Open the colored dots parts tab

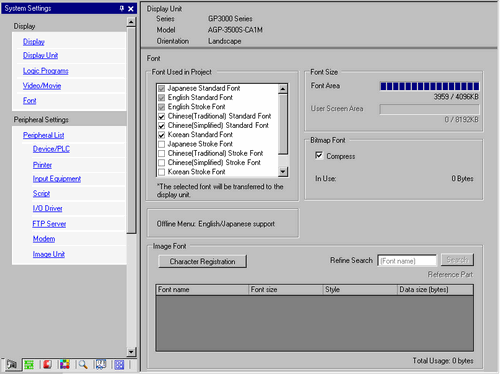65,365
